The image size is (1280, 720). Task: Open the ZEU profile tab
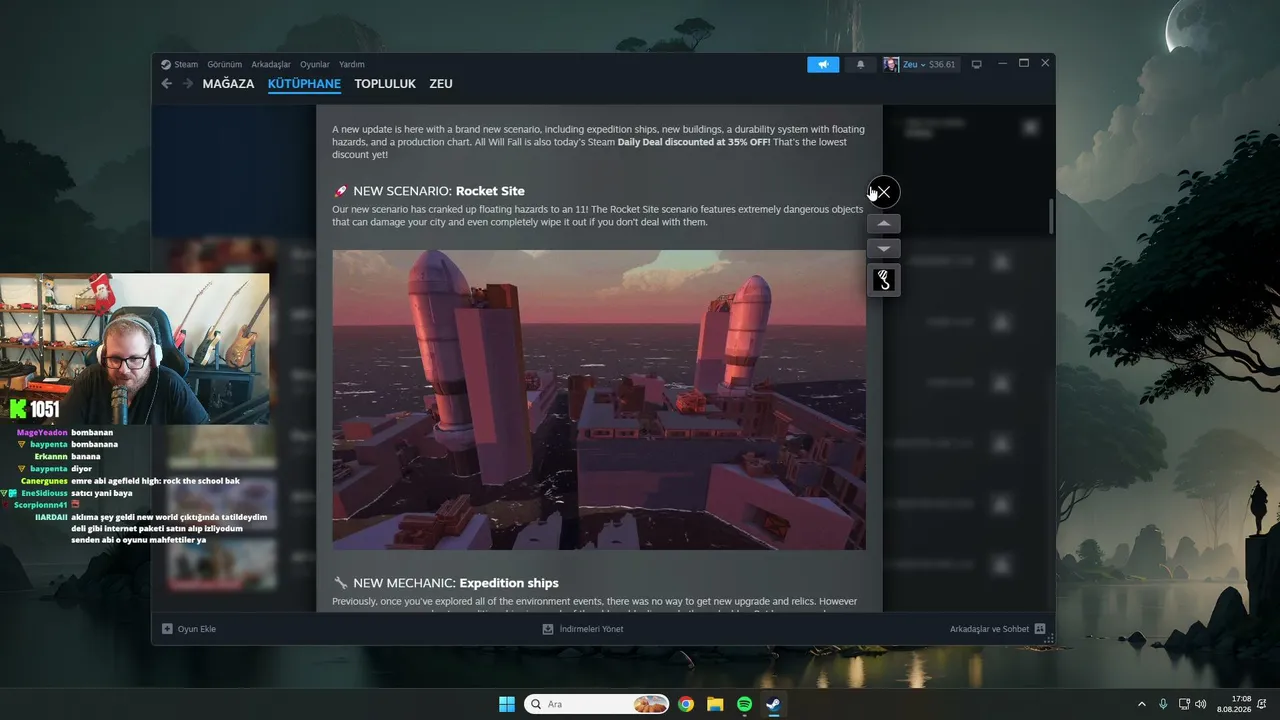pos(441,84)
